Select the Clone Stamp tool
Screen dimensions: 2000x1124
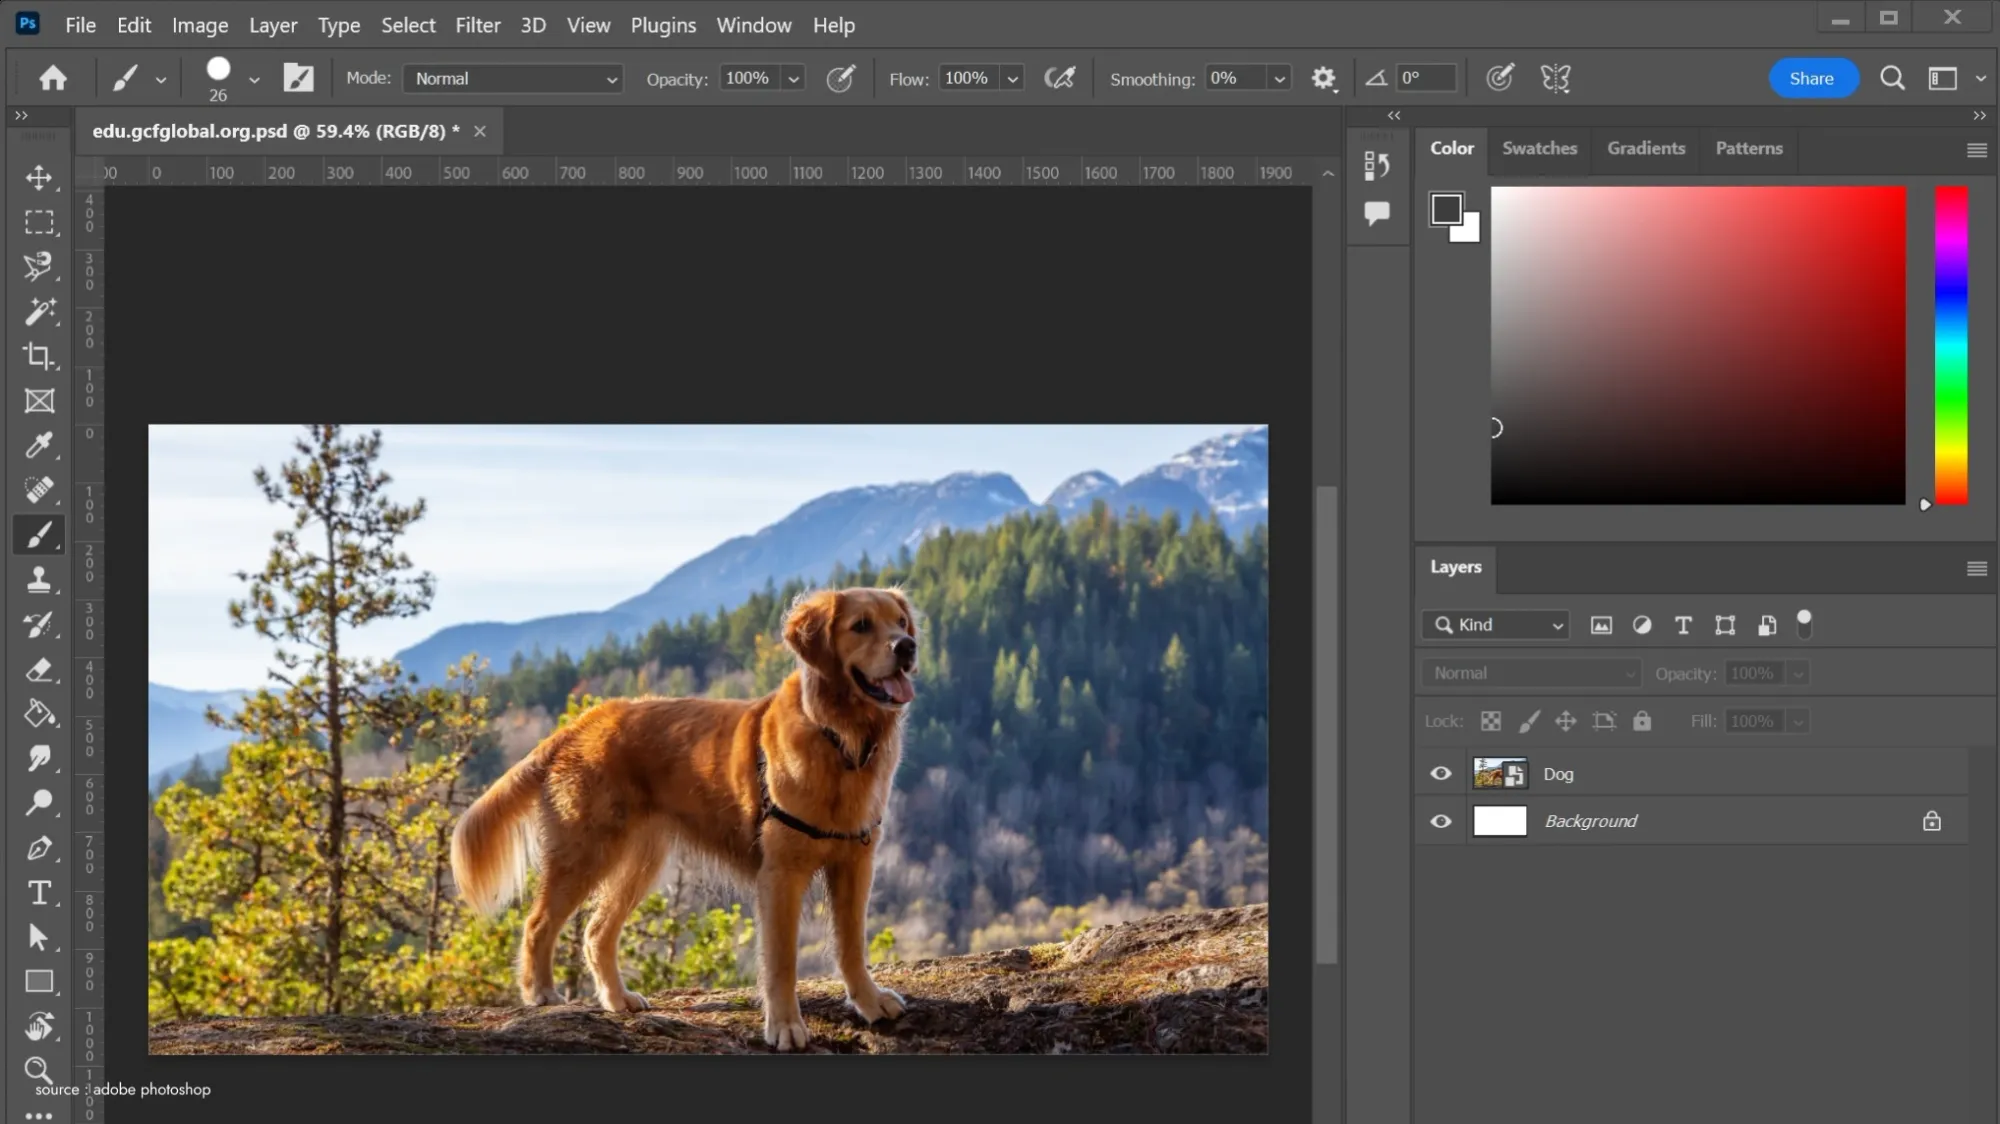coord(39,580)
